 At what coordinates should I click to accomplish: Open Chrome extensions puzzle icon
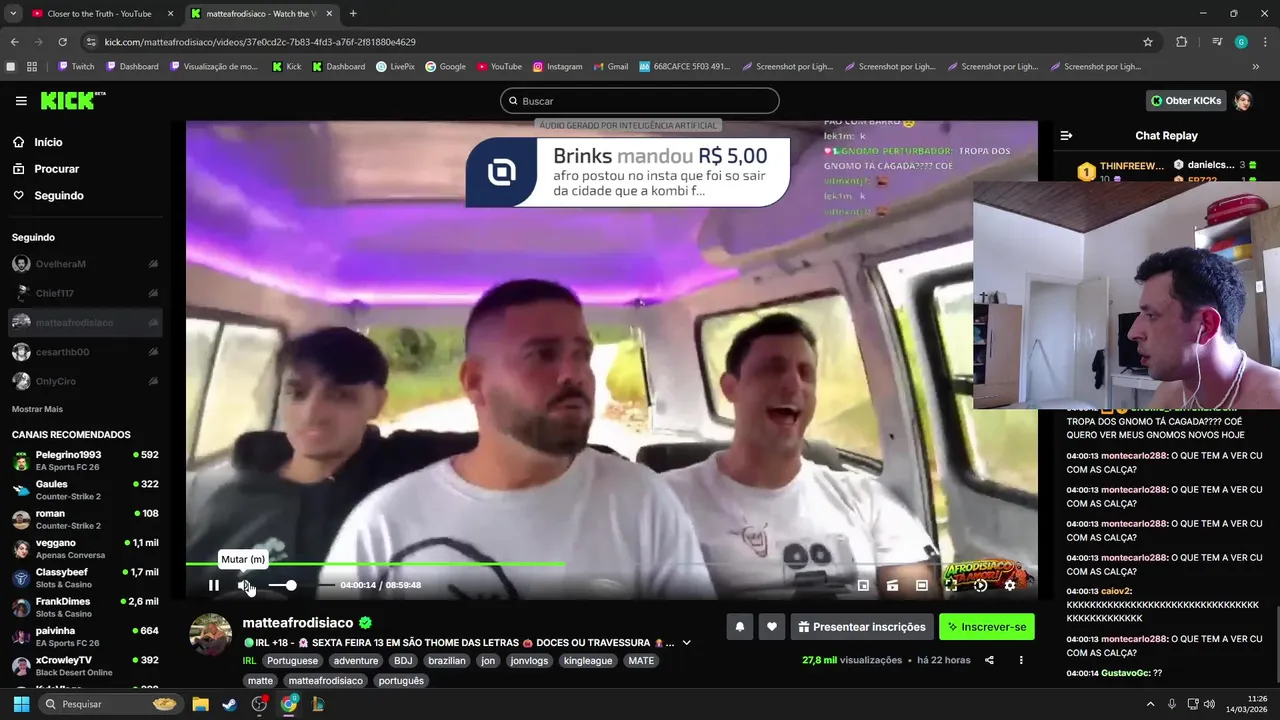[1181, 42]
